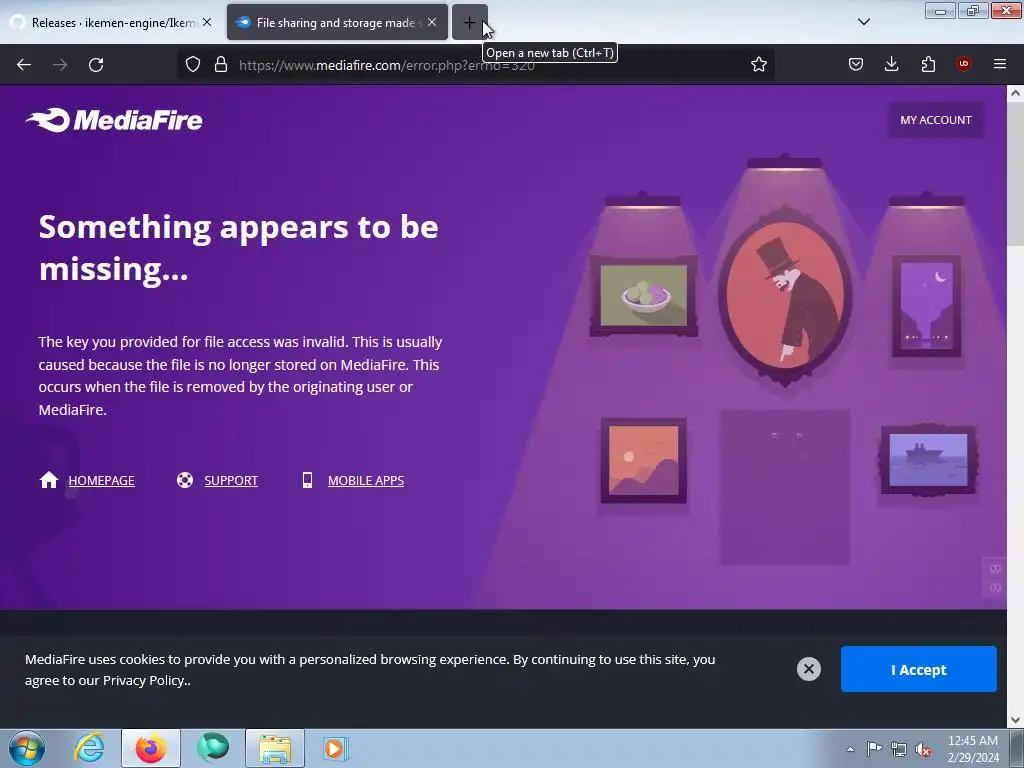Click the phone icon beside MOBILE APPS
The image size is (1024, 768).
(307, 480)
